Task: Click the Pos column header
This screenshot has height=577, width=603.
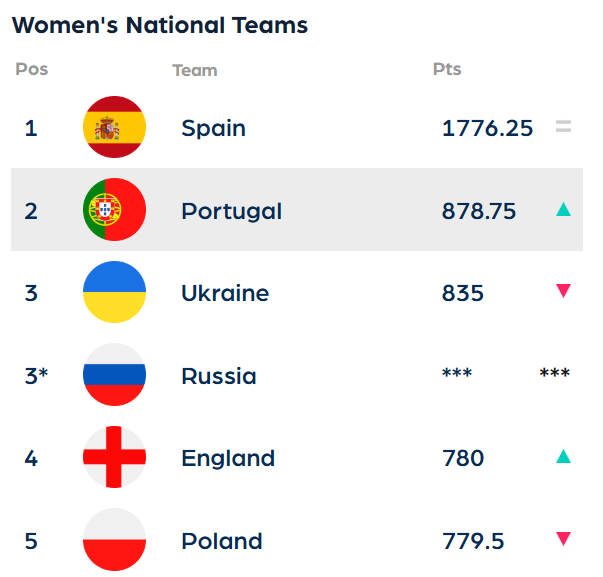Action: point(32,70)
